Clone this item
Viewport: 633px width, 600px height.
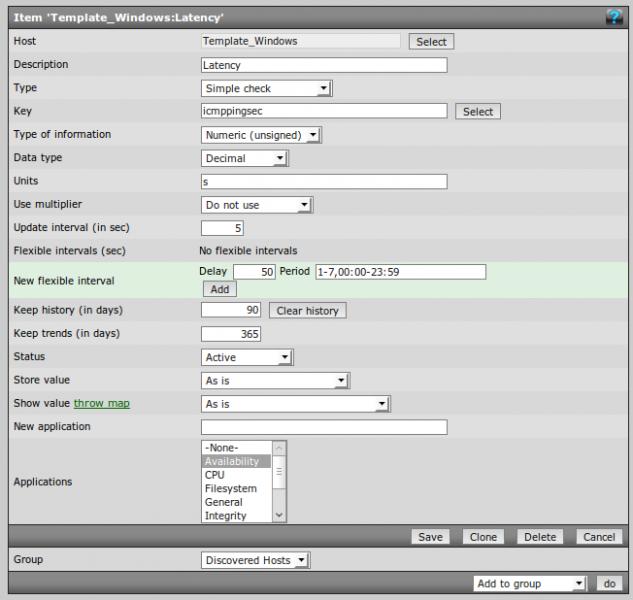[484, 537]
